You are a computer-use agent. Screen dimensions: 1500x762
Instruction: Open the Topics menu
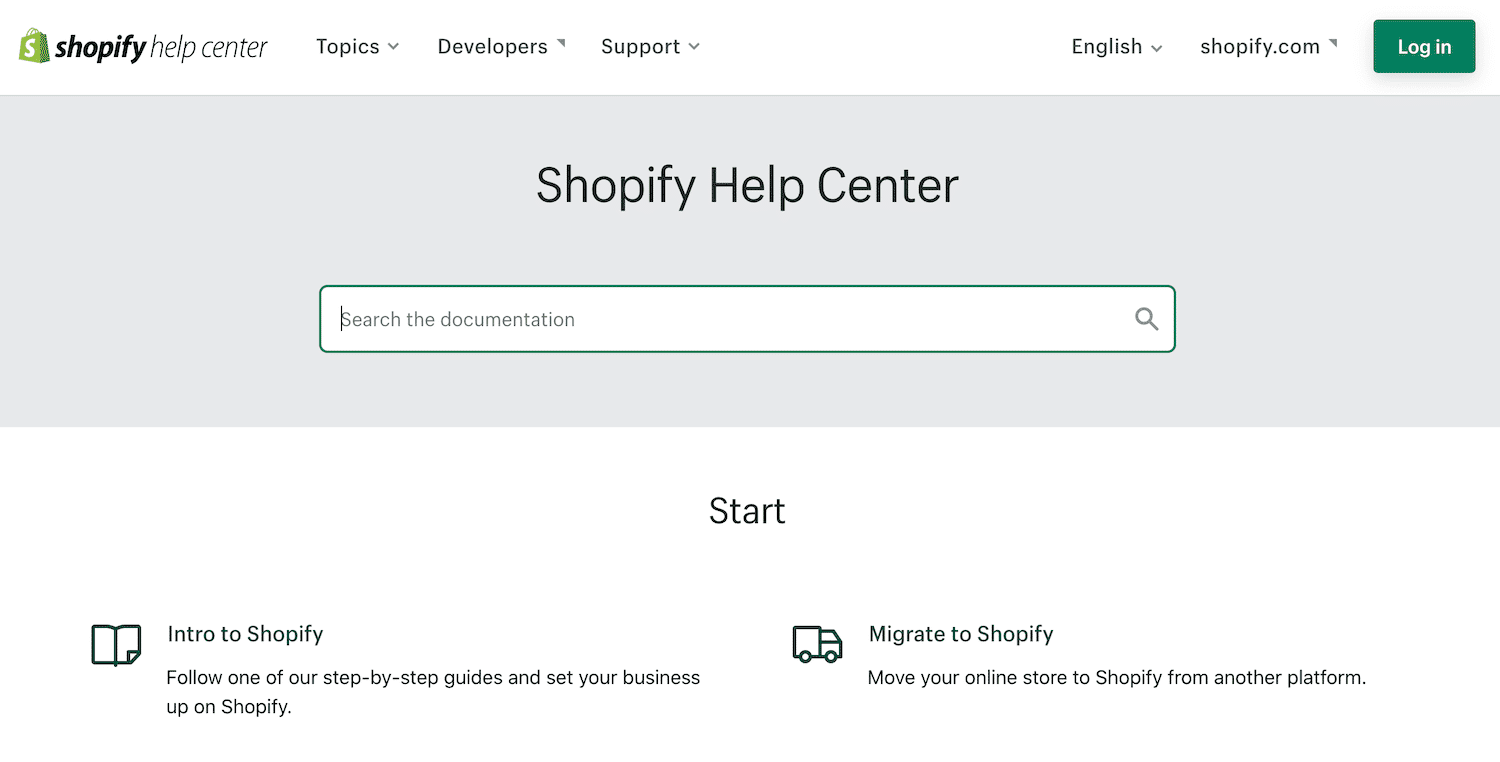click(x=347, y=46)
